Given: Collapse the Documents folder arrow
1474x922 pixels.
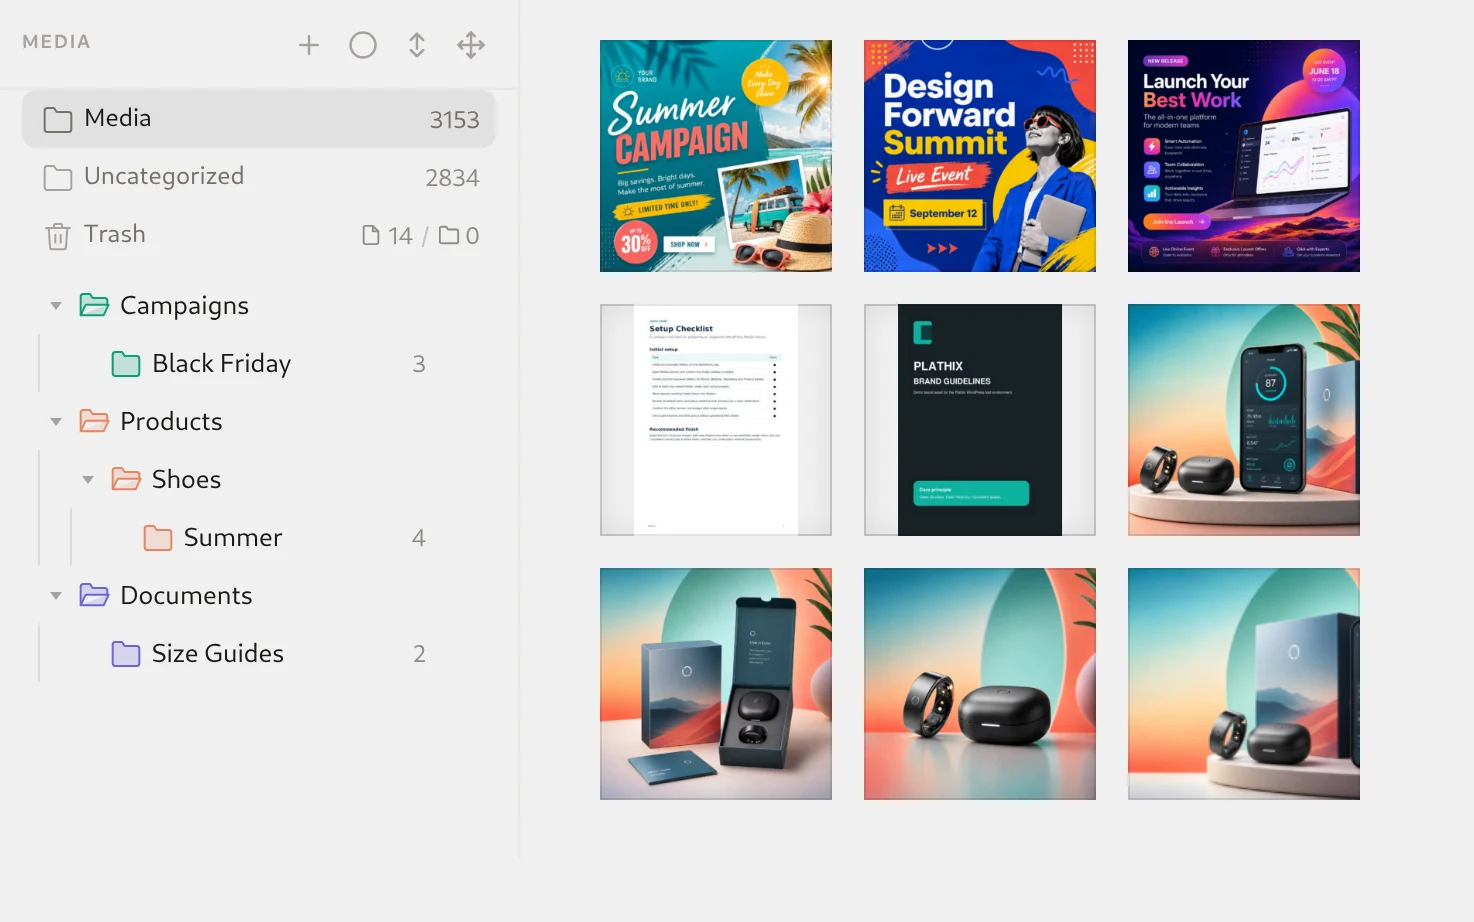Looking at the screenshot, I should pos(56,596).
